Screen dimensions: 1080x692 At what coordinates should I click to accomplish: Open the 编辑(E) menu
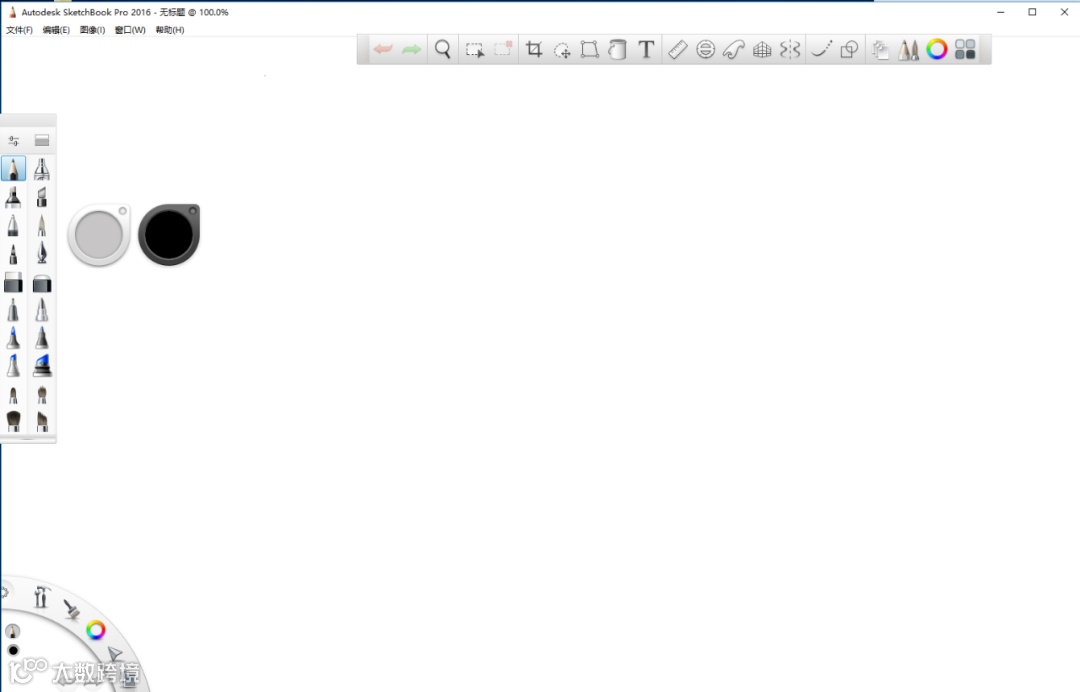56,30
